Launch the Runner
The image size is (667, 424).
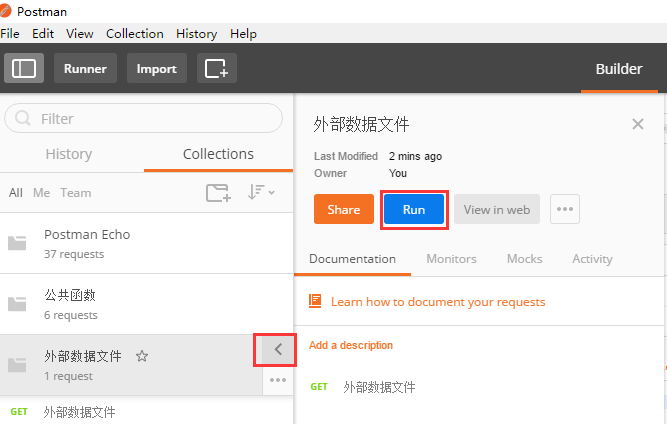[85, 68]
